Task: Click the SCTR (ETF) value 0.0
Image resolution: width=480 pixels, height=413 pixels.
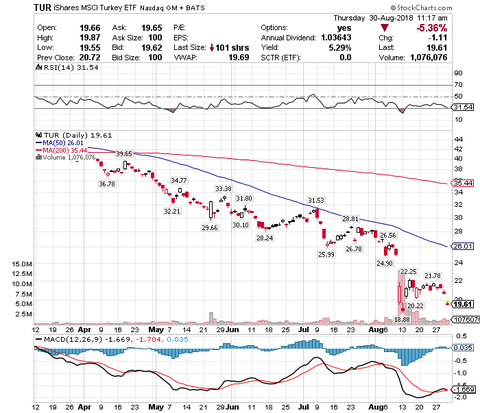Action: 345,57
